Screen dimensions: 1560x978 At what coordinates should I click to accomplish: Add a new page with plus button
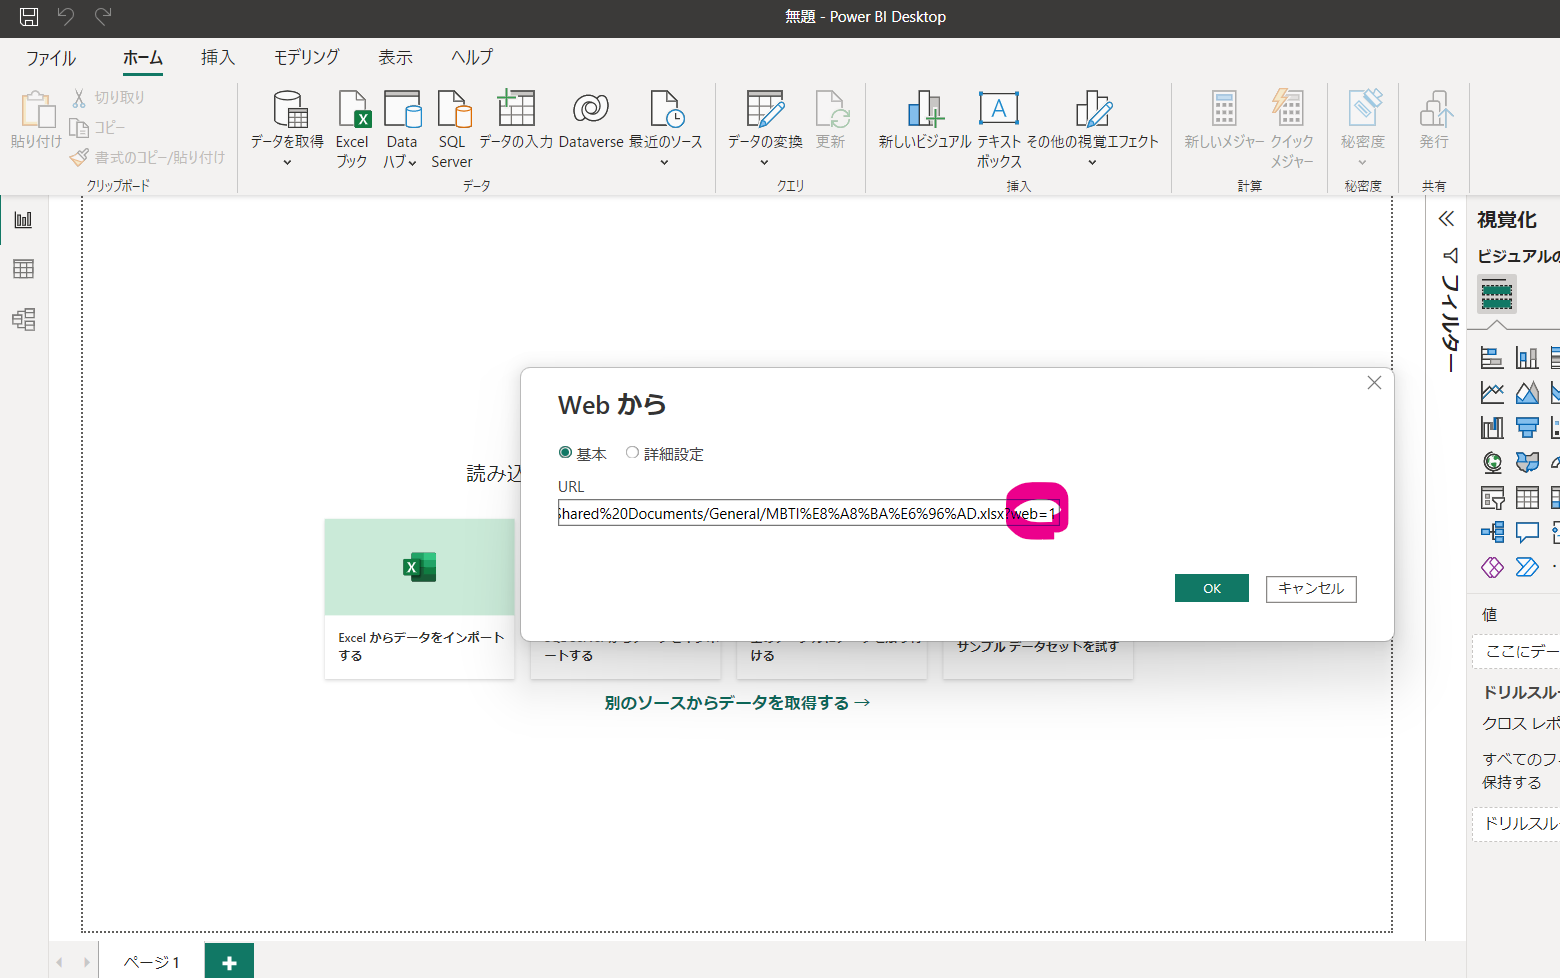[229, 962]
